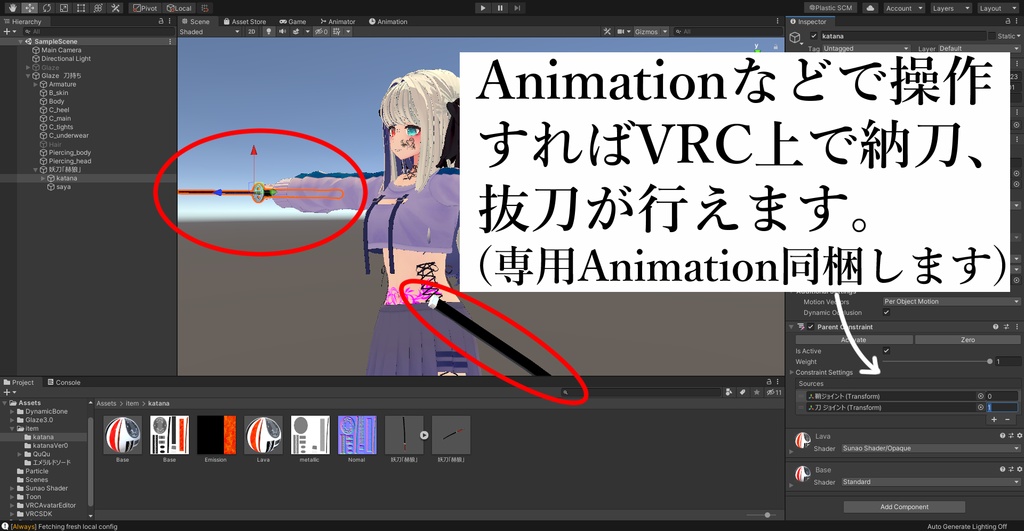Expand katana object in Hierarchy
Viewport: 1024px width, 531px height.
click(x=43, y=178)
